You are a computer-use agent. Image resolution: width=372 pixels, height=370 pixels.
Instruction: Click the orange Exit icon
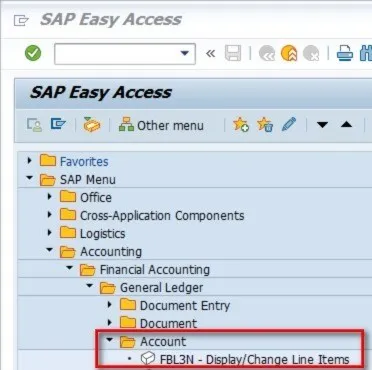(x=289, y=53)
